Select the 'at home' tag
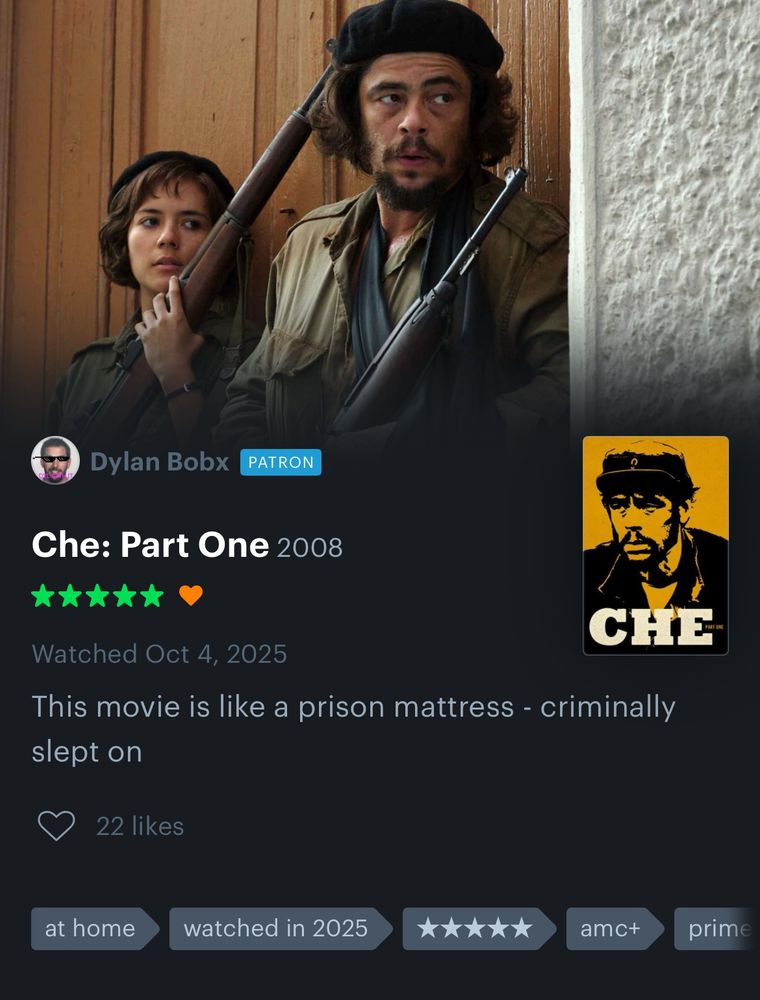 pyautogui.click(x=95, y=929)
